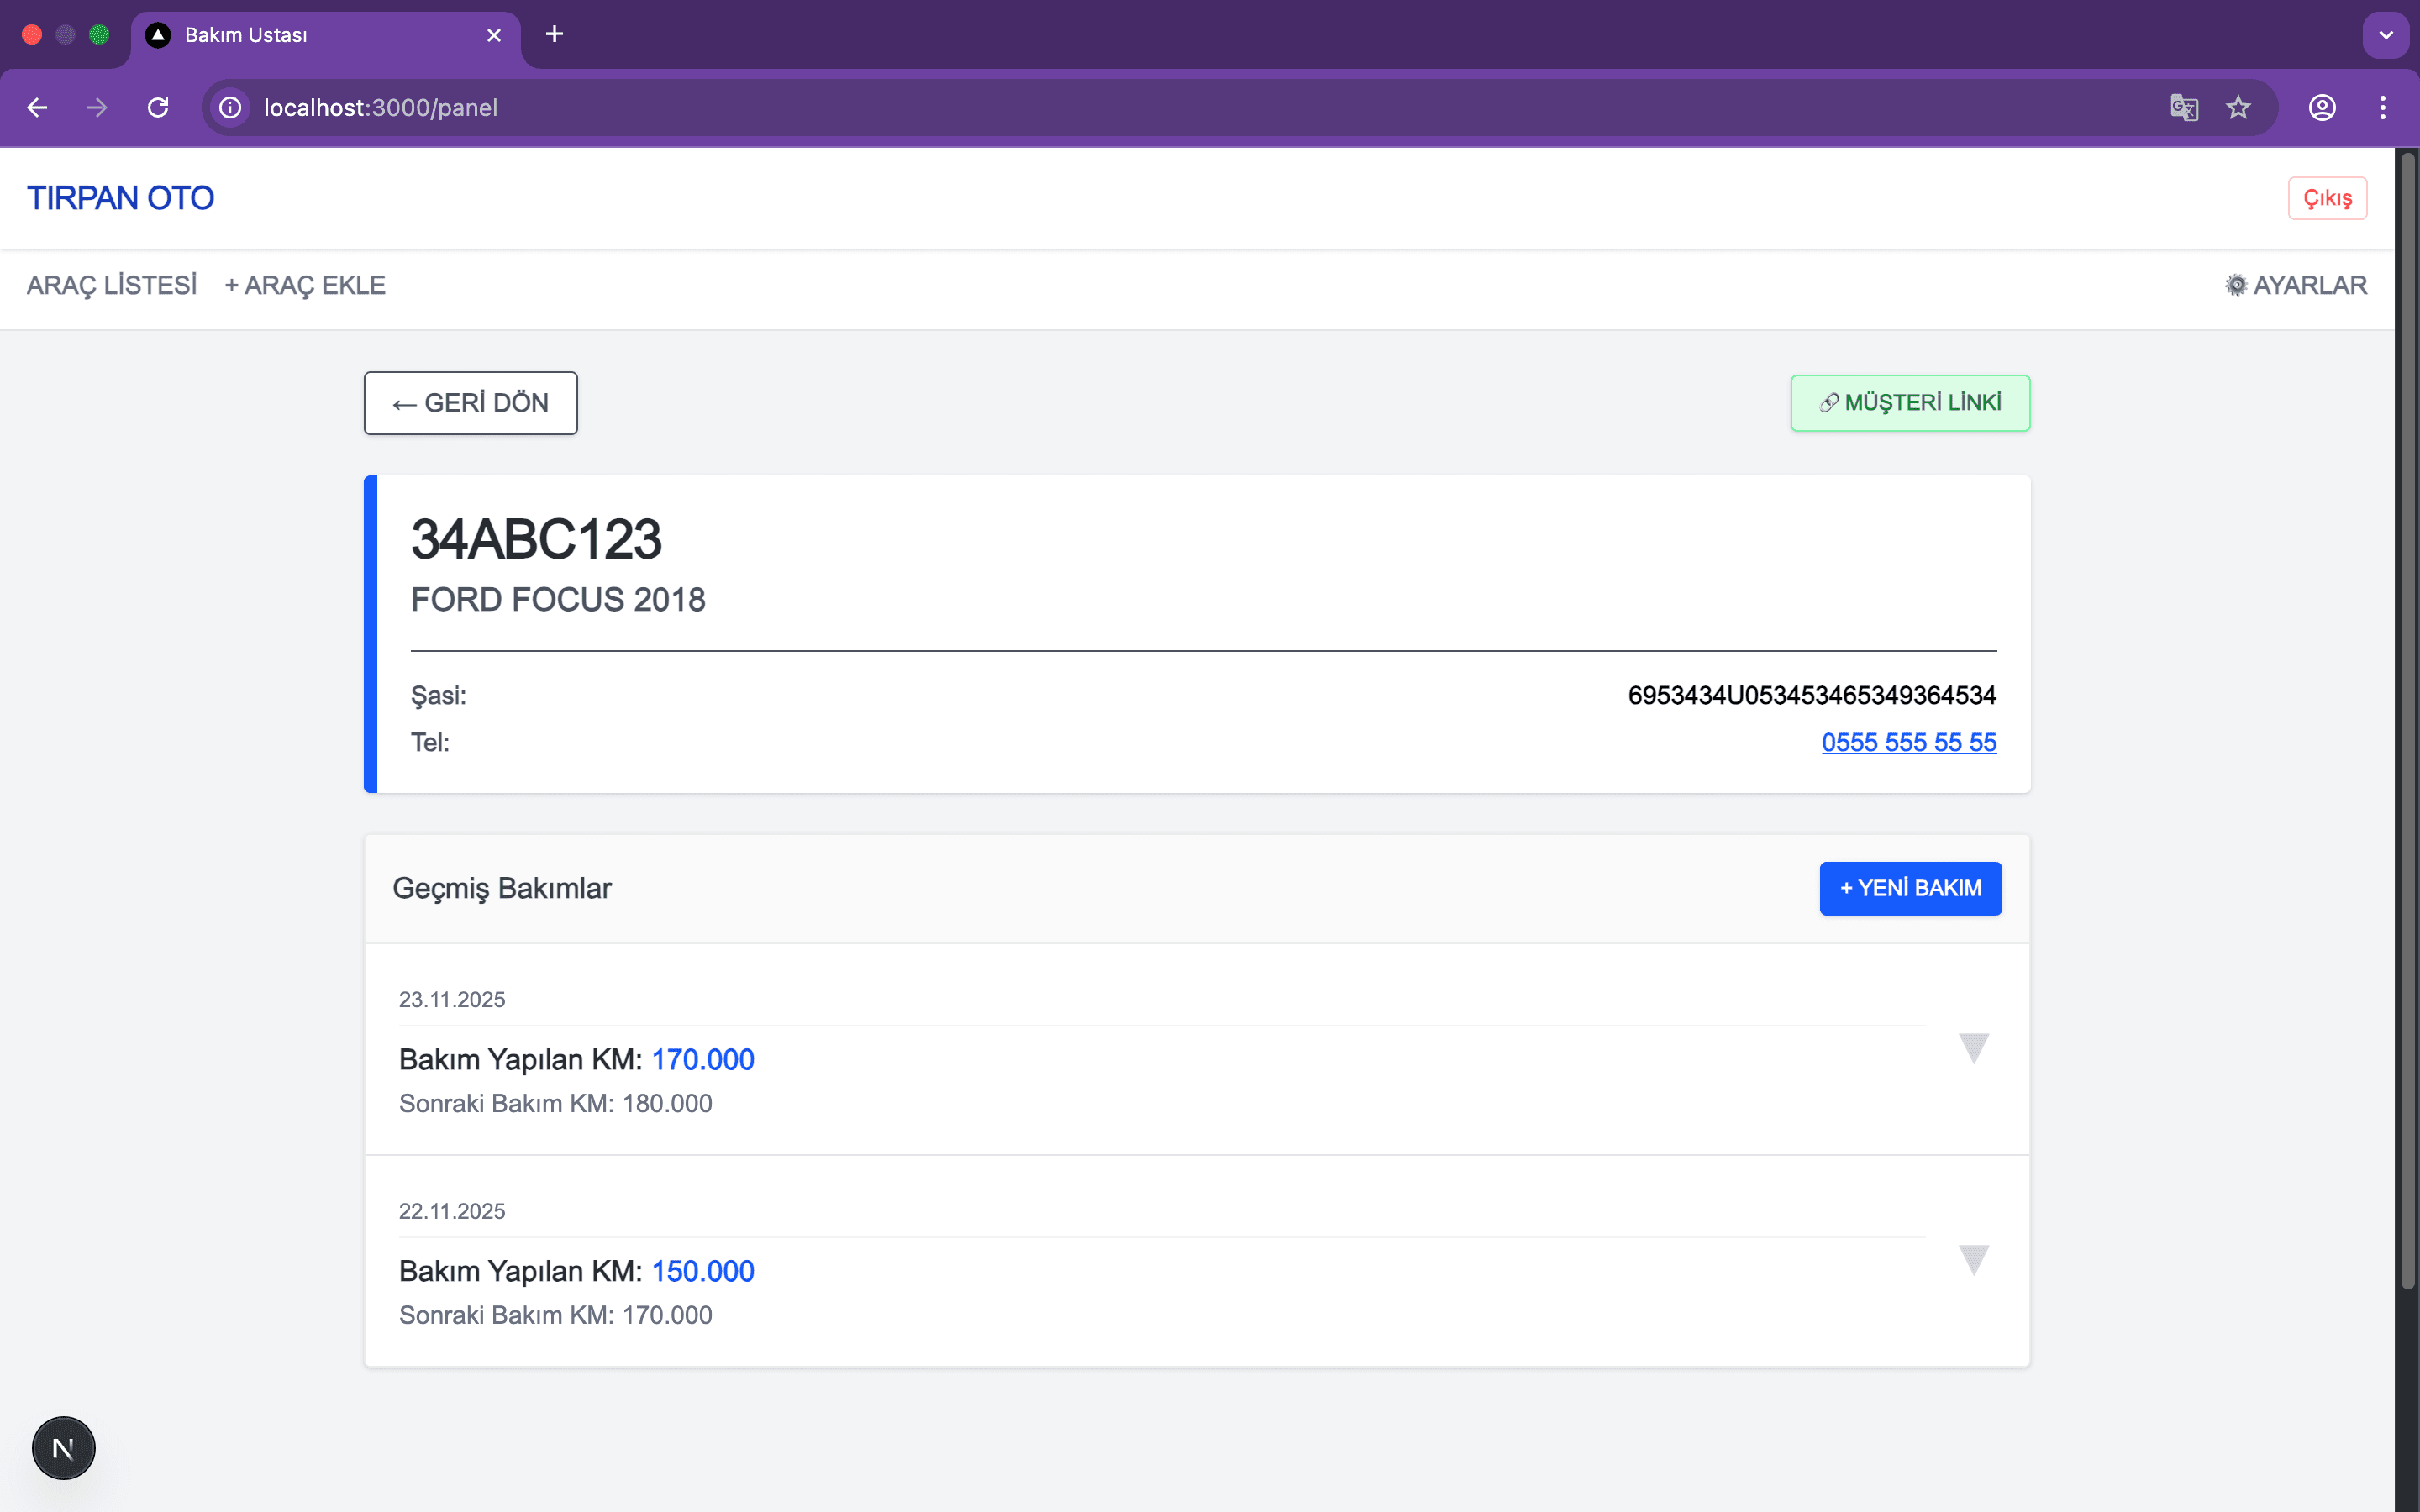Screen dimensions: 2420x1512
Task: Open the Next.js dev tools badge
Action: 63,1447
